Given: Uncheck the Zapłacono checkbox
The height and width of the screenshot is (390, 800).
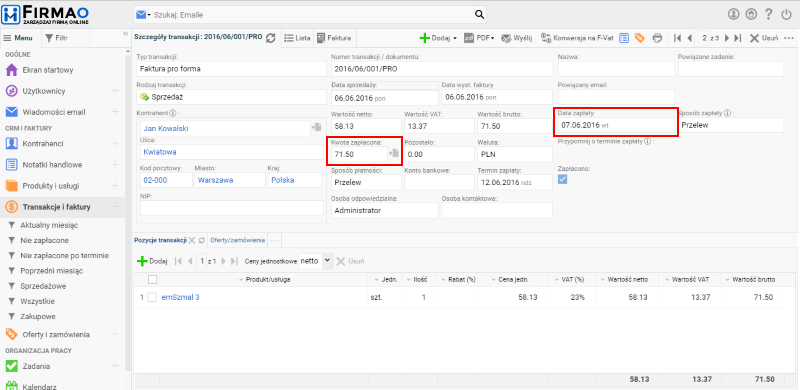Looking at the screenshot, I should 563,179.
